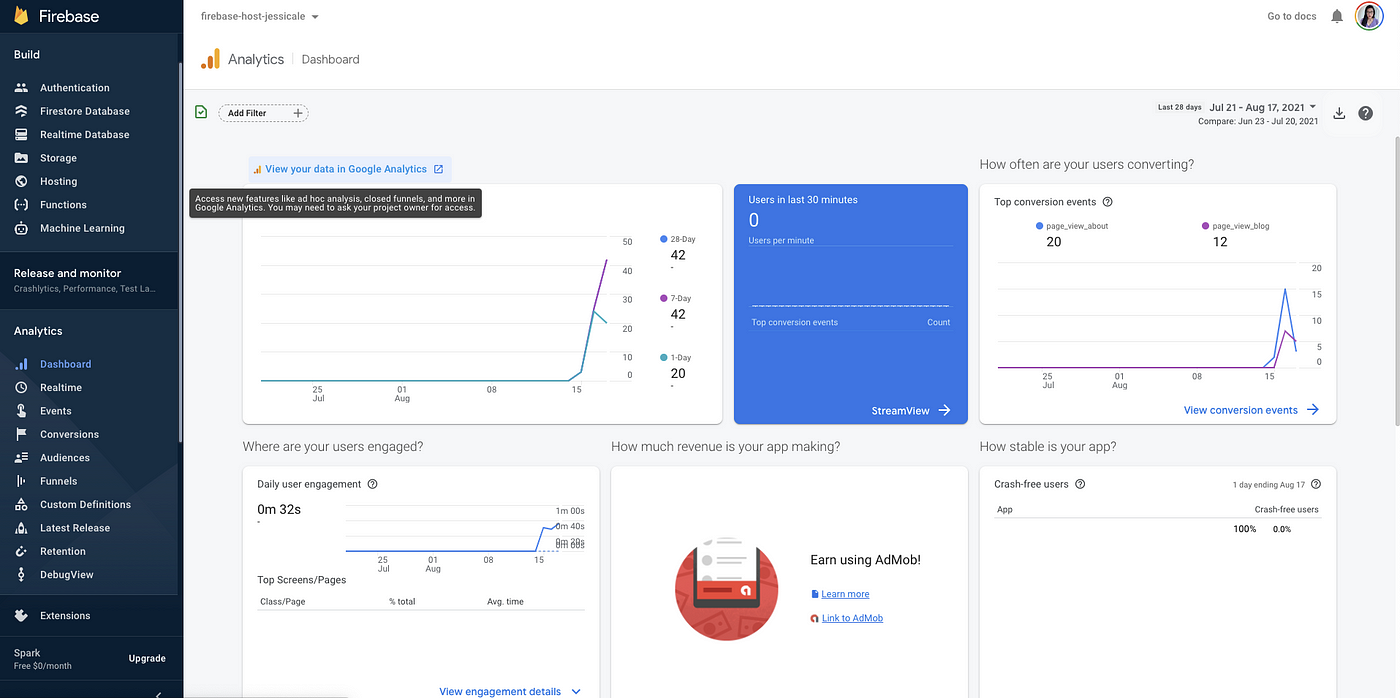Click the Class/Page column header

pos(282,602)
